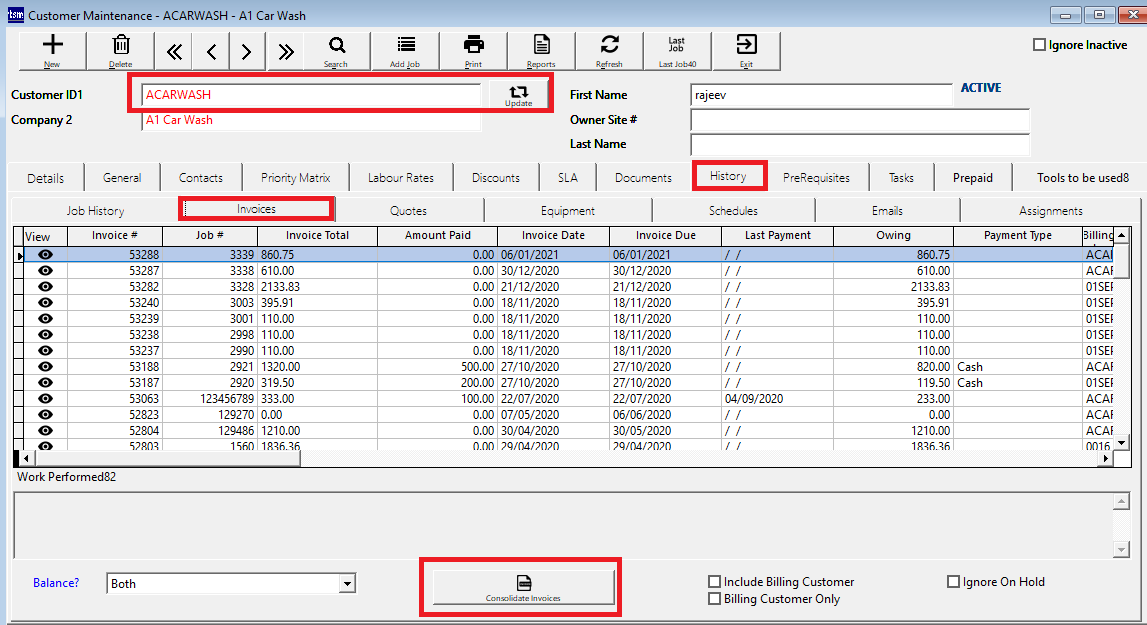The image size is (1147, 625).
Task: Click the Add Job list icon
Action: [405, 48]
